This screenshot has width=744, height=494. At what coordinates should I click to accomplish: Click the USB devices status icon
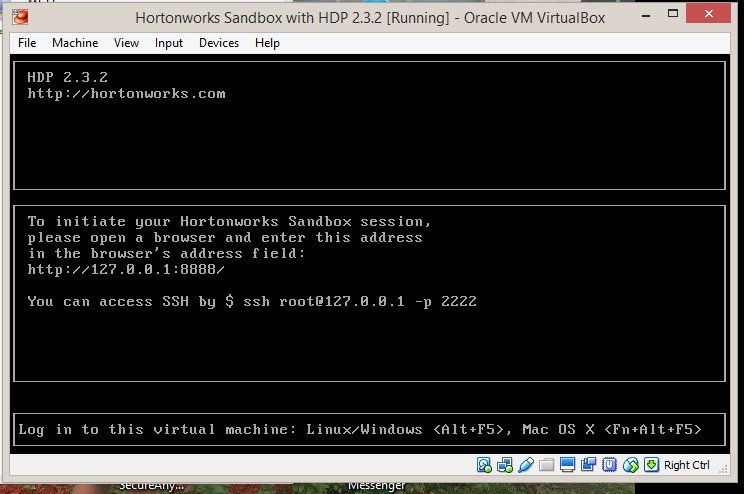(x=526, y=465)
